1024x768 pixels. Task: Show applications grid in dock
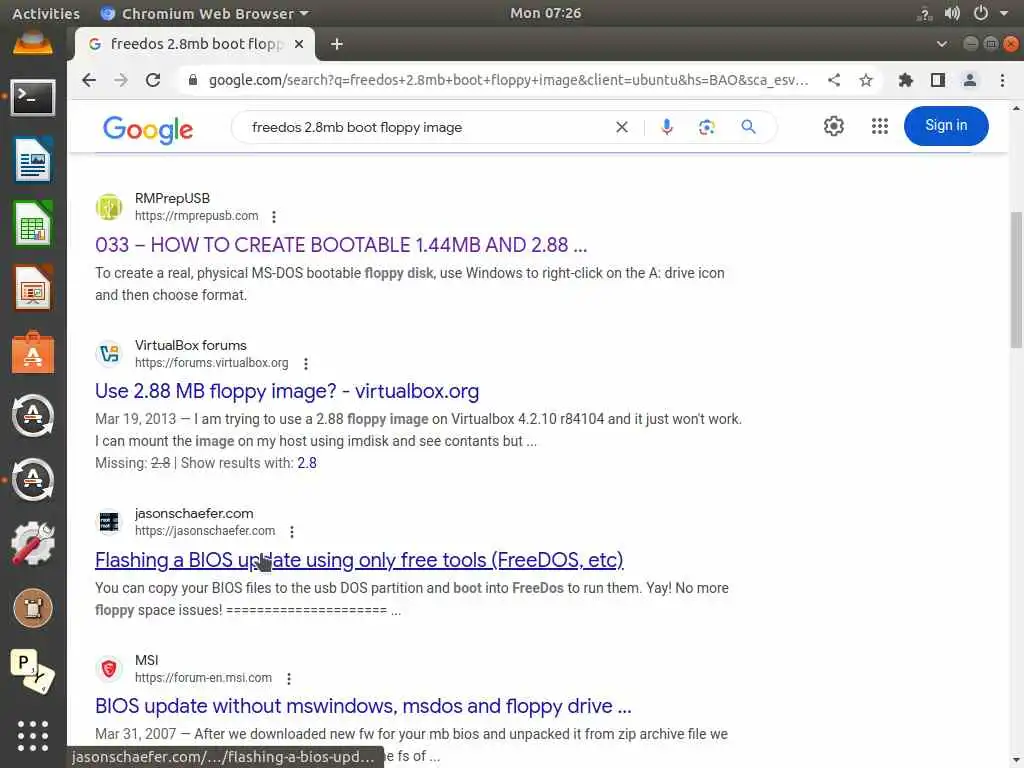point(33,736)
